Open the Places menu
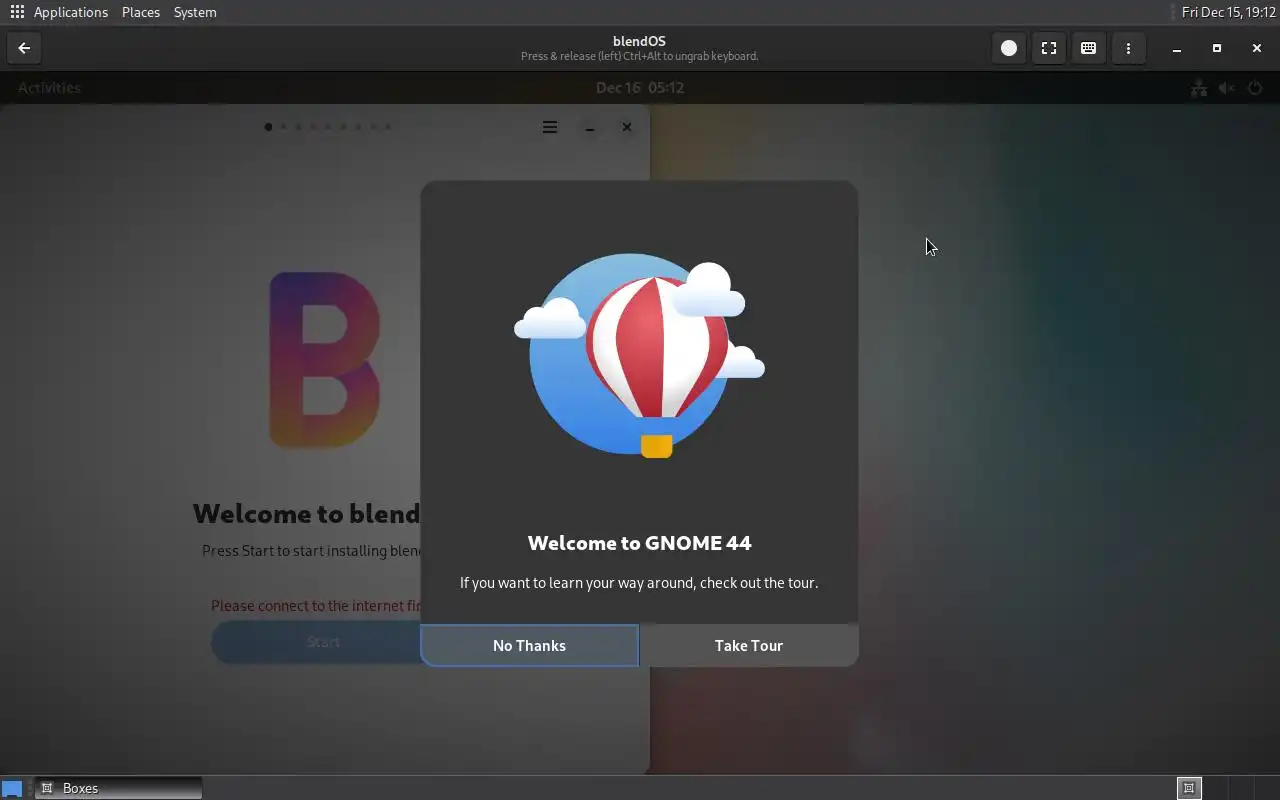 coord(141,12)
